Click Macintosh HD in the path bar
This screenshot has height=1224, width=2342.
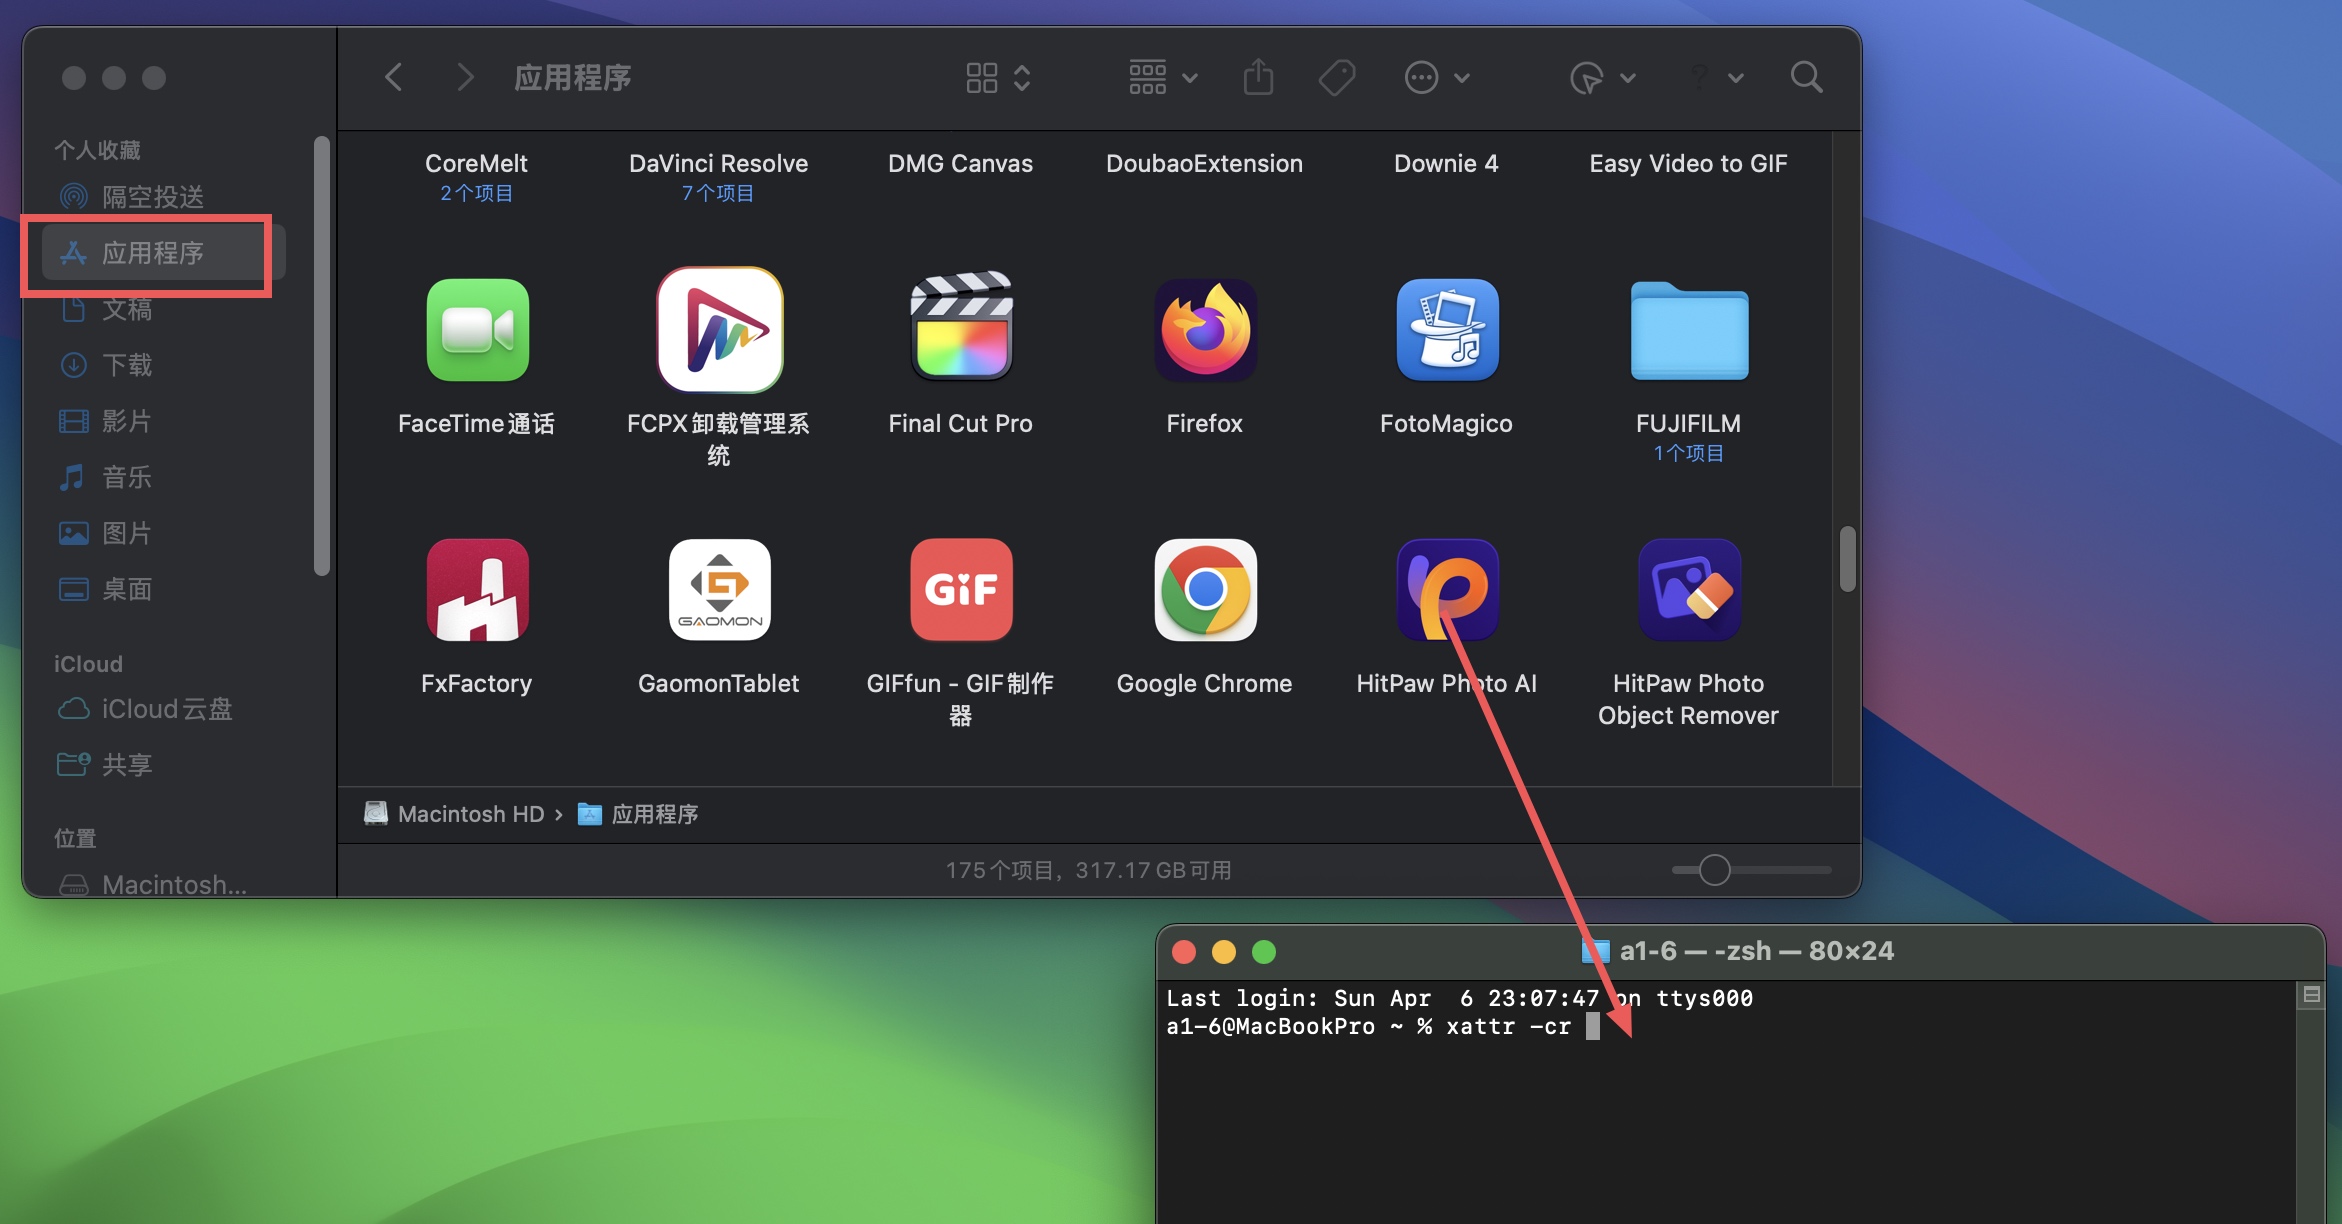pyautogui.click(x=455, y=814)
